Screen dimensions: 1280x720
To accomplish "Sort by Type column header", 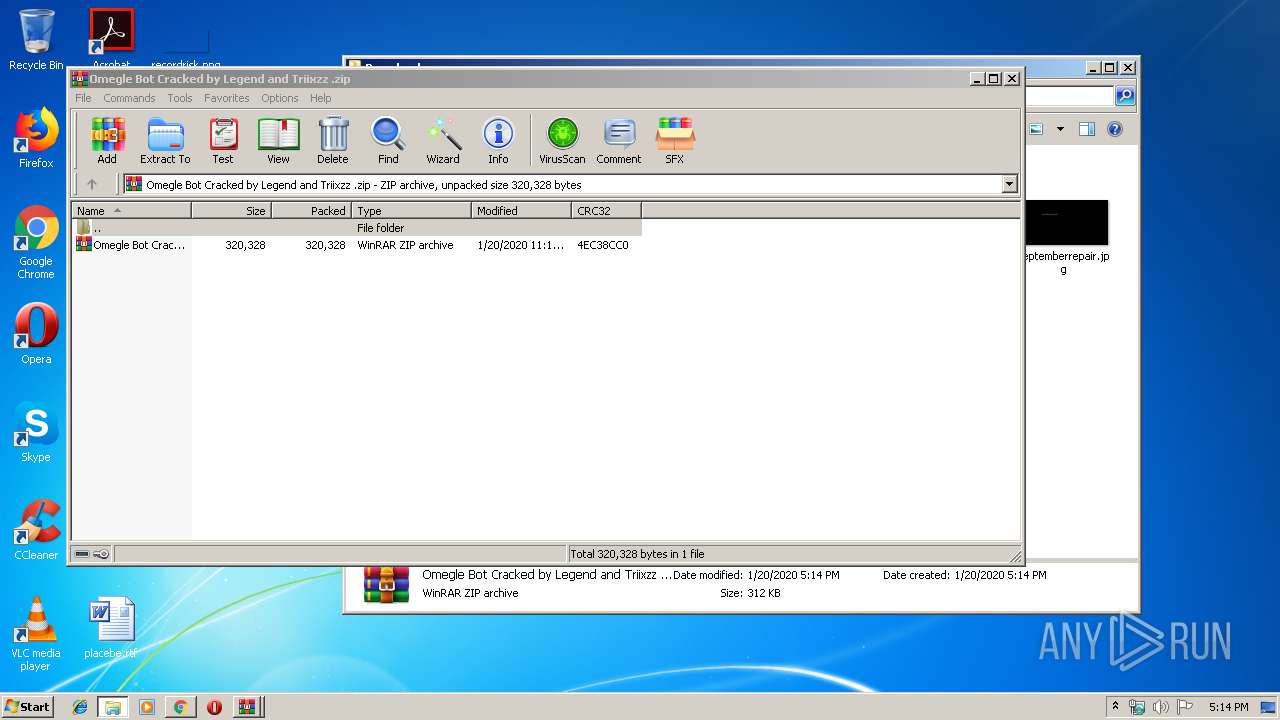I will point(411,211).
